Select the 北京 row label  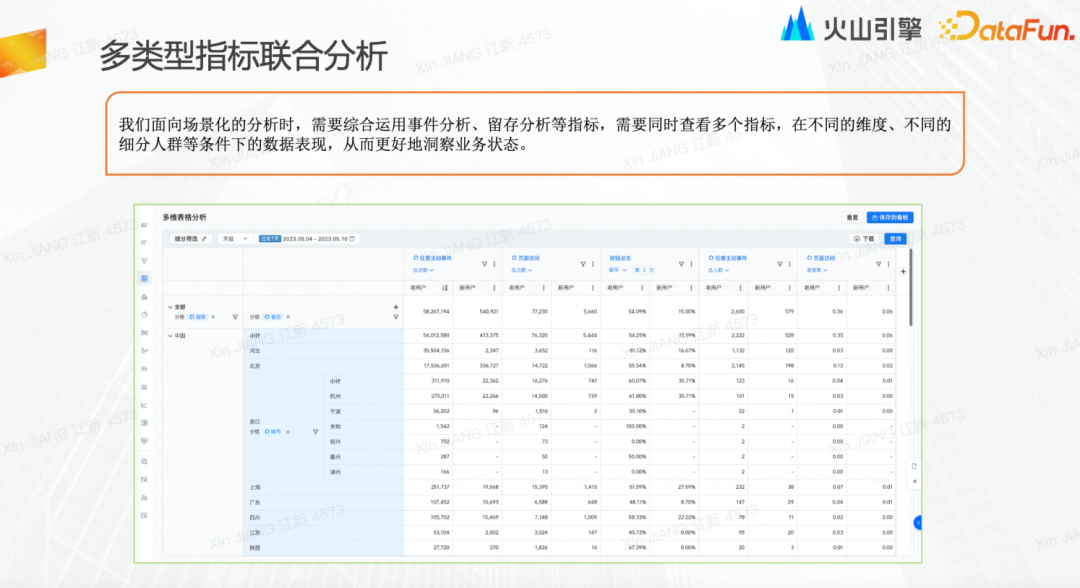coord(255,366)
